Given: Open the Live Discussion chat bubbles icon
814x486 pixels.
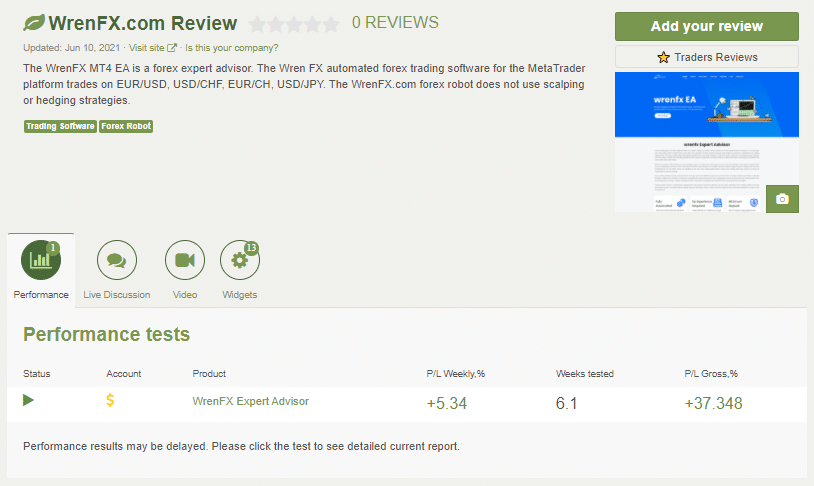Looking at the screenshot, I should (117, 260).
